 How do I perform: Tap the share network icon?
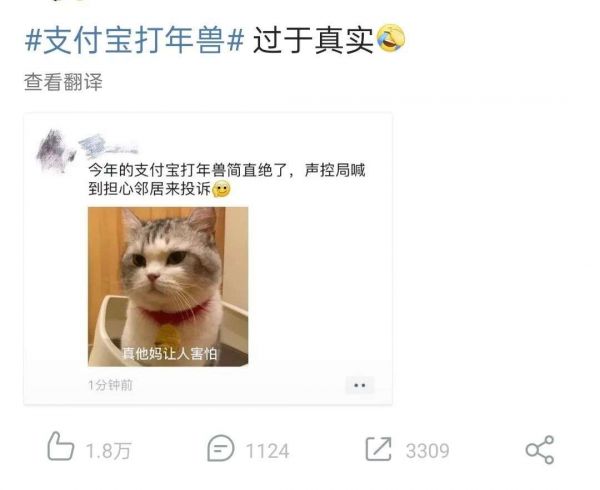pyautogui.click(x=540, y=450)
